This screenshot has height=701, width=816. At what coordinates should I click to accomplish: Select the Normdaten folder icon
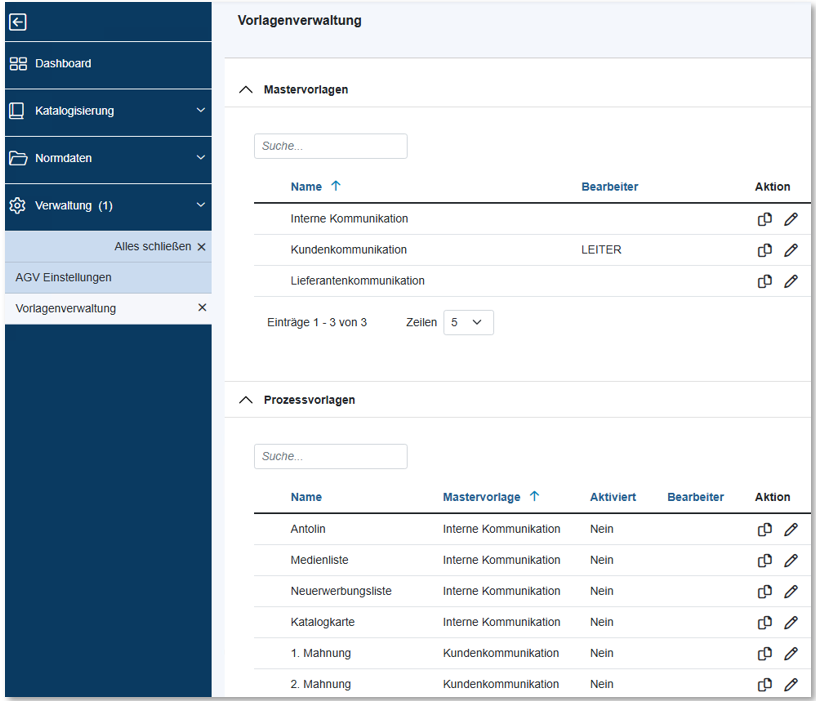click(17, 159)
